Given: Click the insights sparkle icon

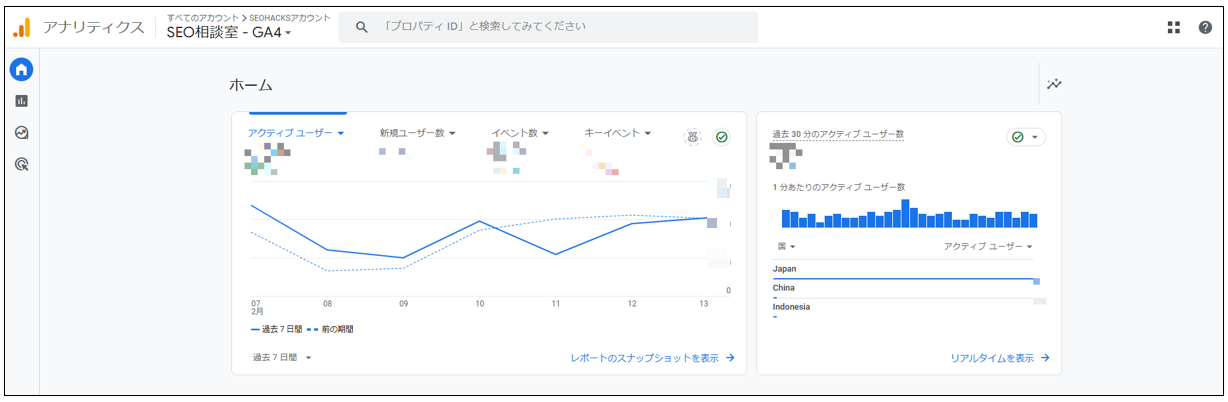Looking at the screenshot, I should click(x=1054, y=85).
